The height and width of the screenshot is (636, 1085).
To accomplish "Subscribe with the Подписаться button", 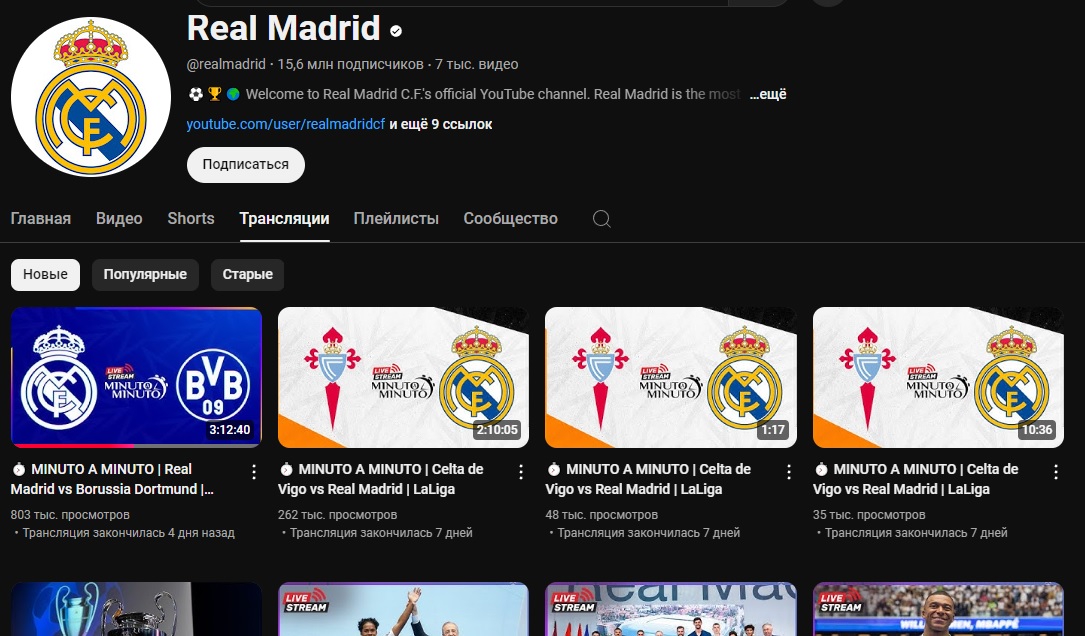I will 246,165.
